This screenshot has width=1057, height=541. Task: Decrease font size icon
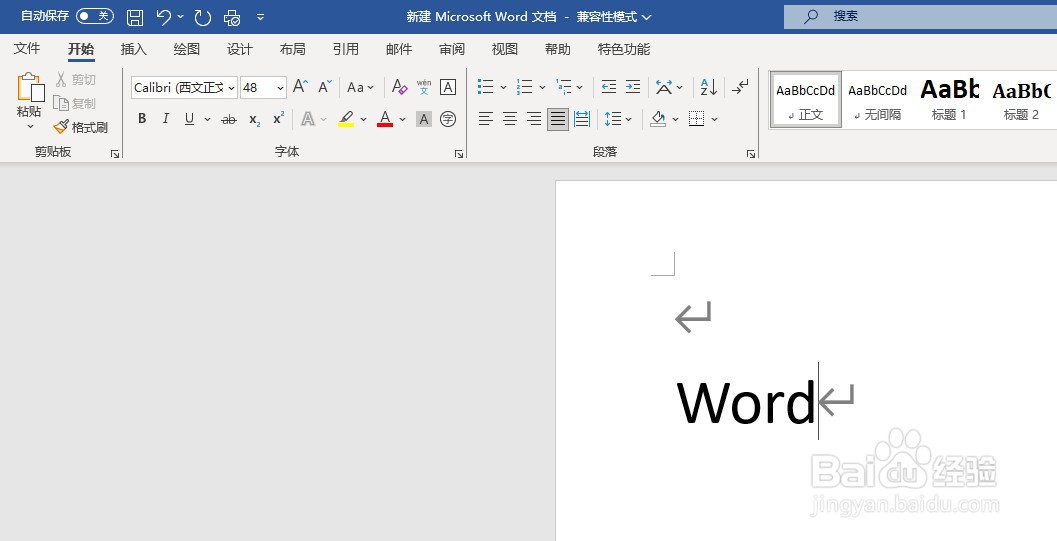pyautogui.click(x=325, y=86)
